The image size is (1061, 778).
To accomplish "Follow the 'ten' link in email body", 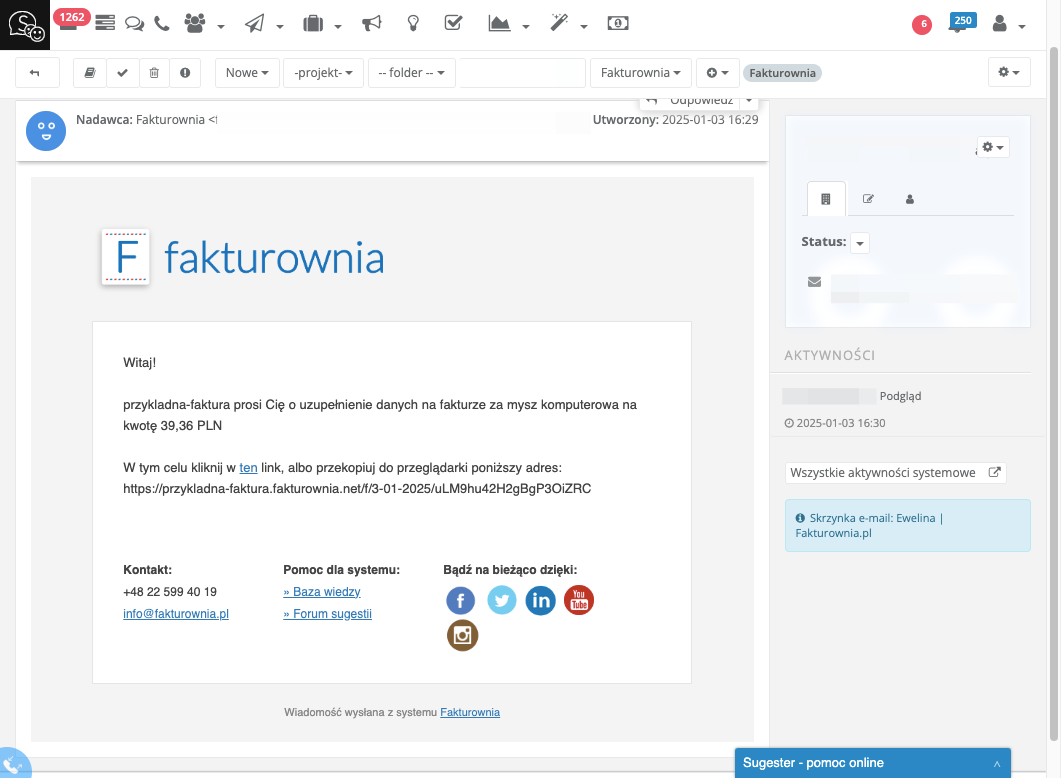I will click(x=248, y=467).
